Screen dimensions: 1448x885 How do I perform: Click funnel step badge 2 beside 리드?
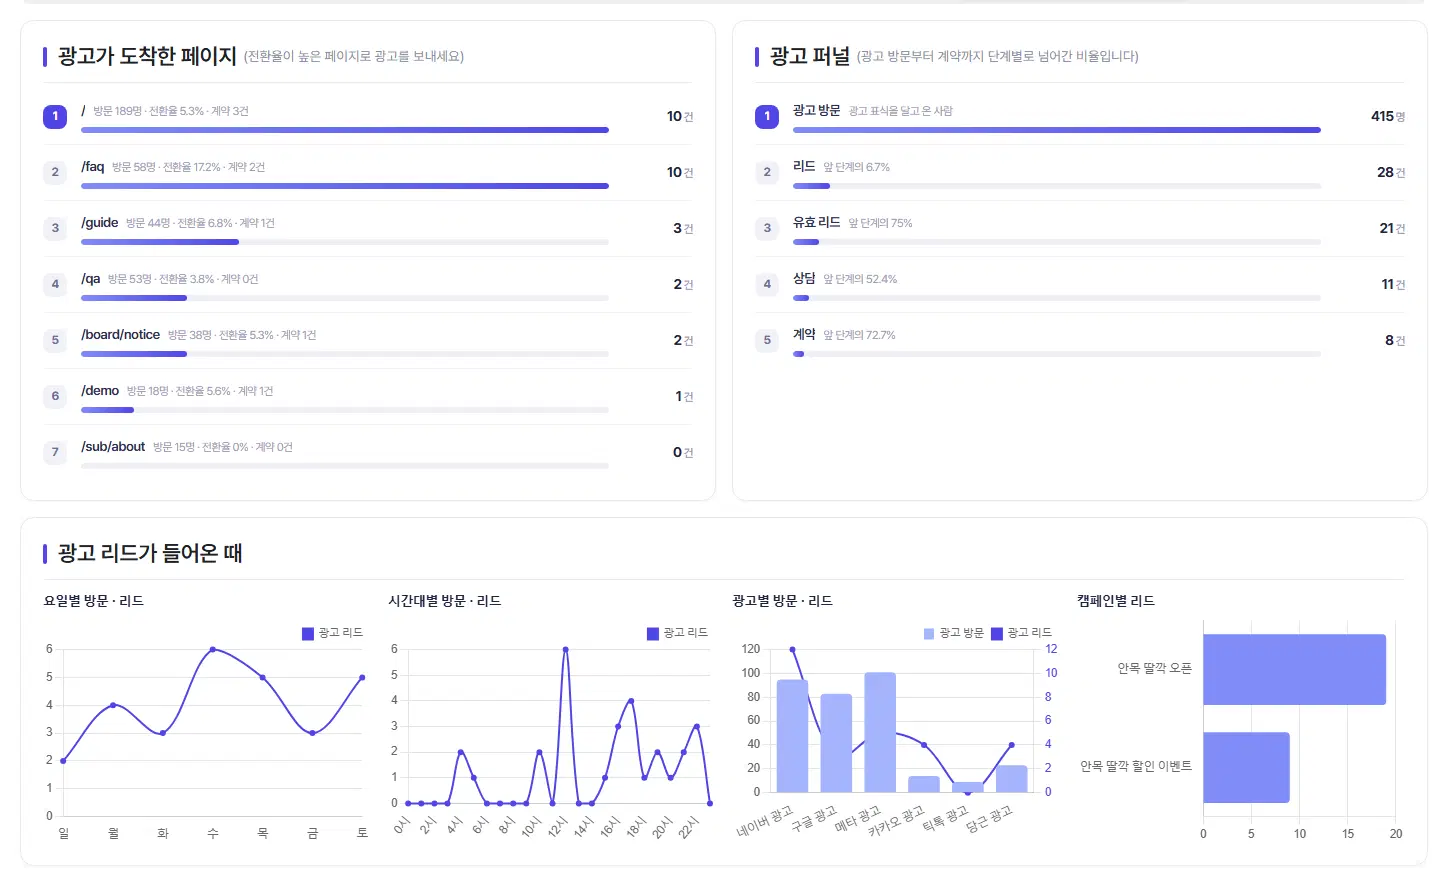tap(767, 172)
